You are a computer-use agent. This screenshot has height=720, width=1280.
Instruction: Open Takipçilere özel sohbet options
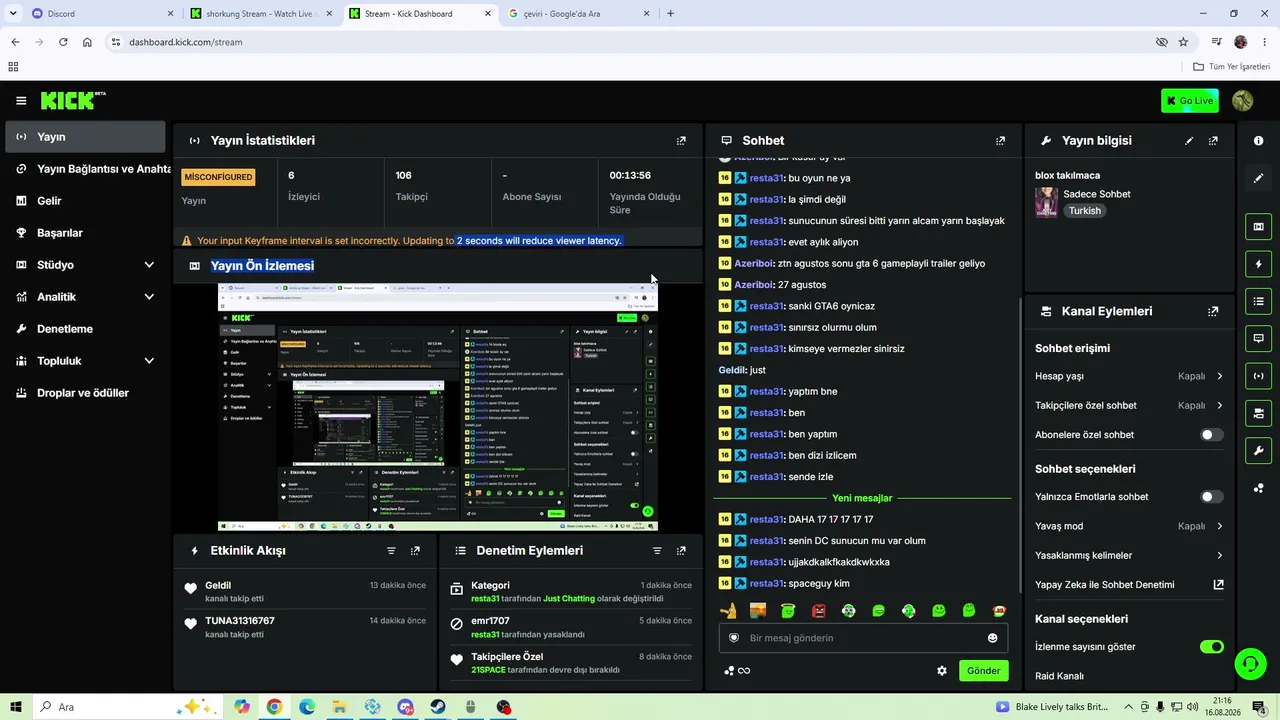coord(1129,406)
